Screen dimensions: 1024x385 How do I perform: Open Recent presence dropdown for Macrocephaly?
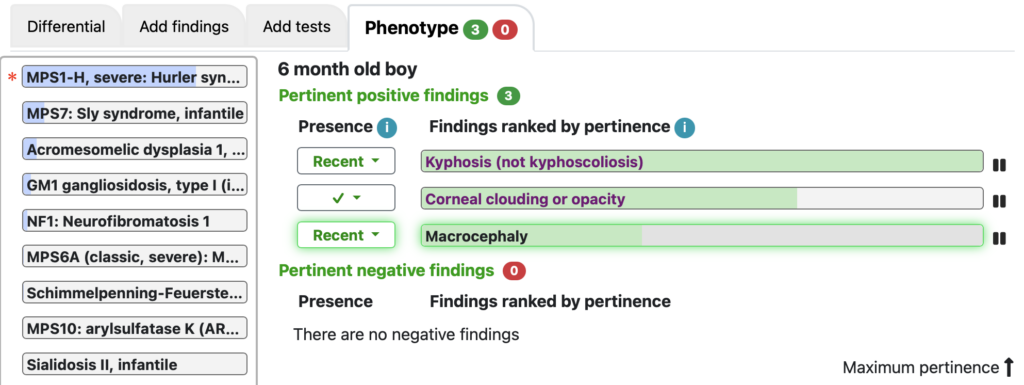(x=346, y=235)
